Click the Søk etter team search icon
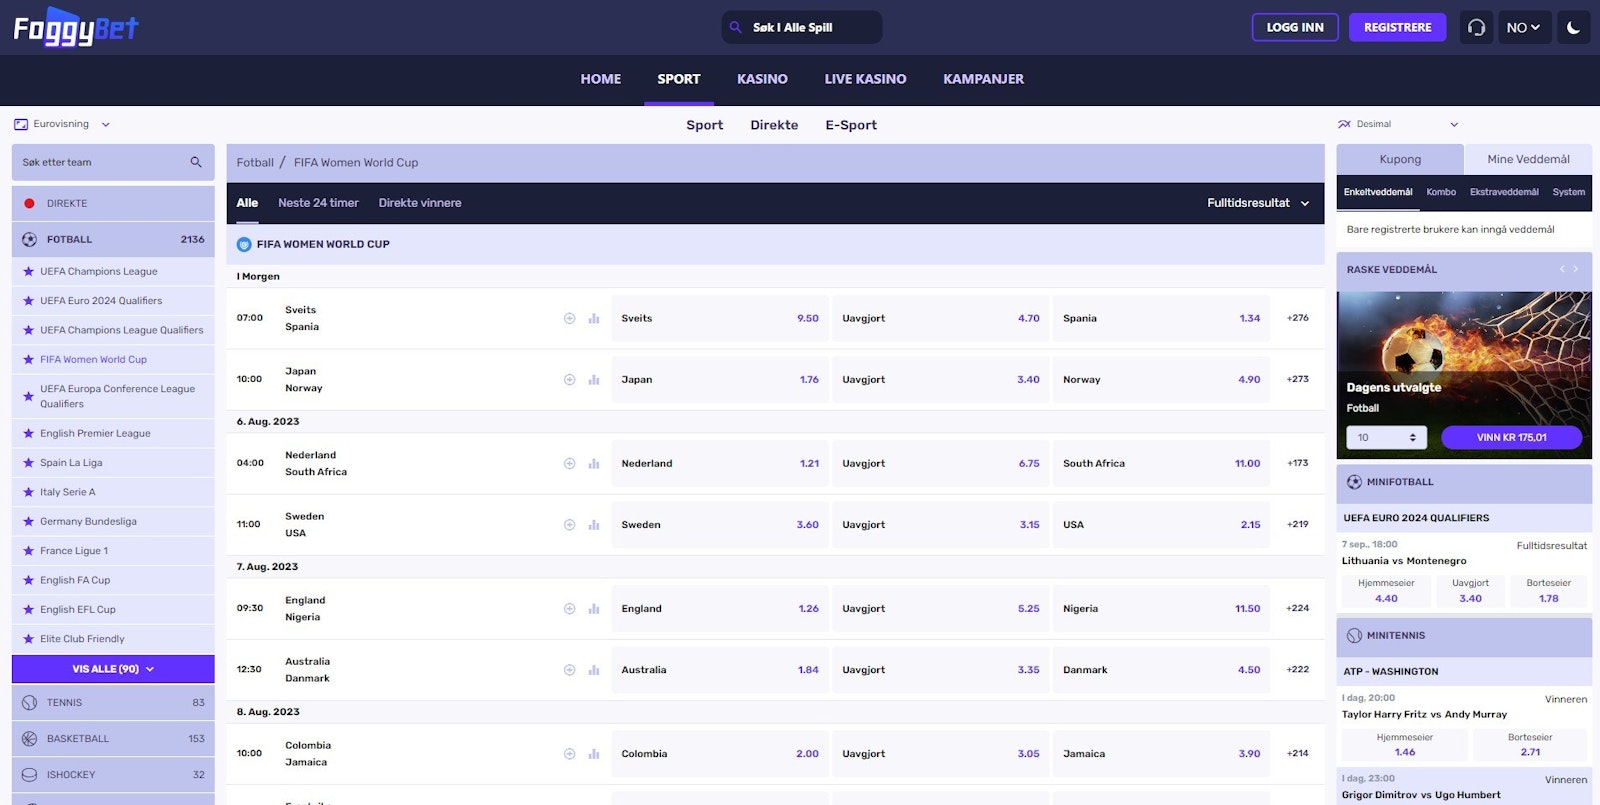This screenshot has height=805, width=1600. tap(196, 162)
